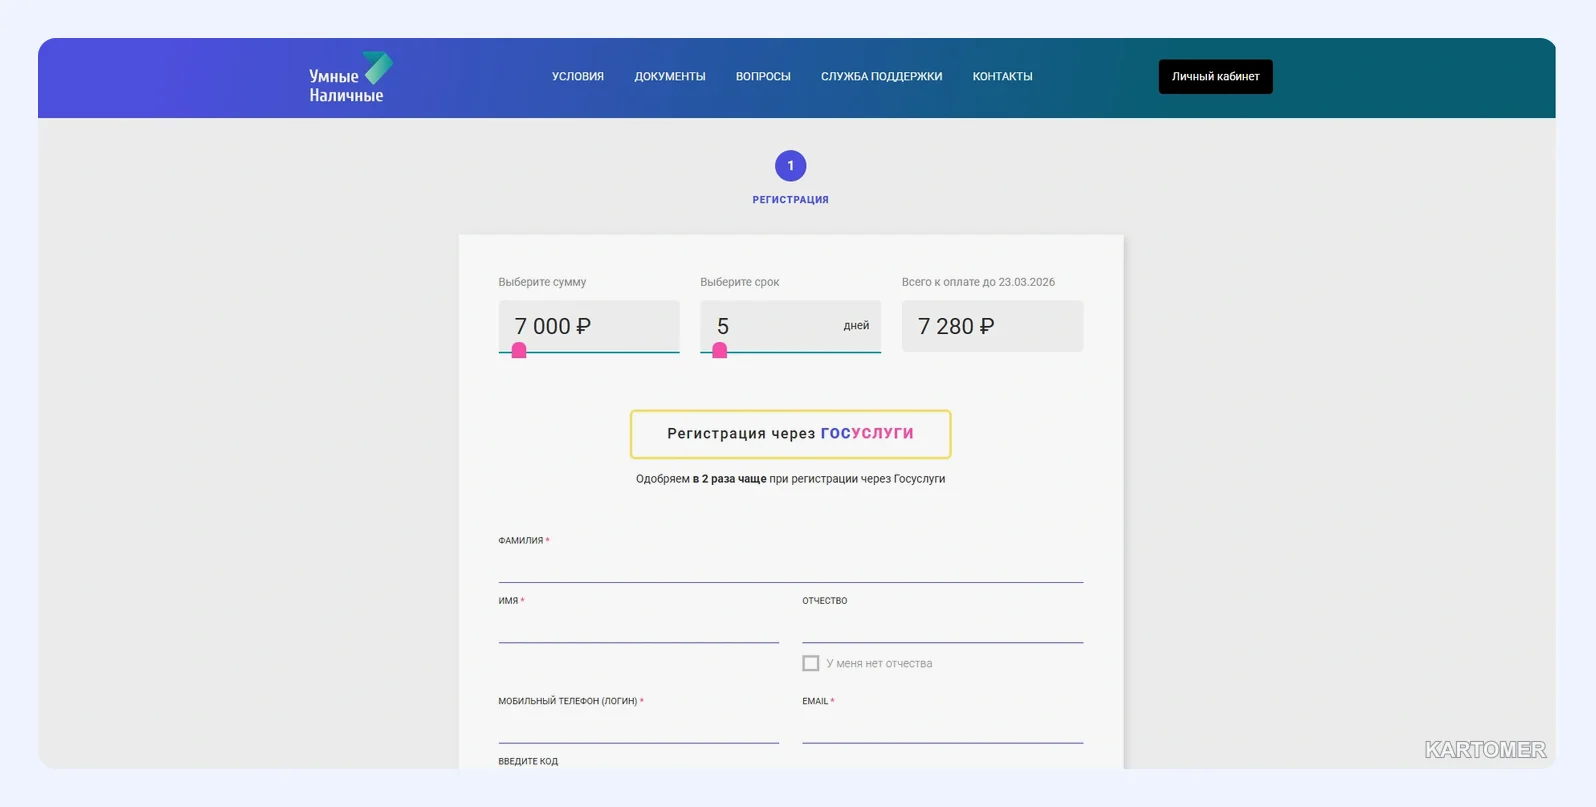Click the loan amount field showing 7 000 ₽
The height and width of the screenshot is (807, 1596).
pos(589,326)
